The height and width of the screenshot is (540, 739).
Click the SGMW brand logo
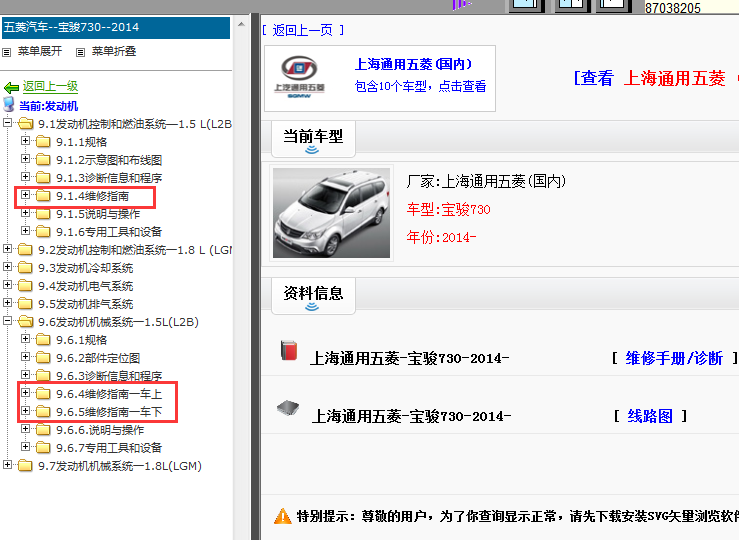click(x=299, y=77)
